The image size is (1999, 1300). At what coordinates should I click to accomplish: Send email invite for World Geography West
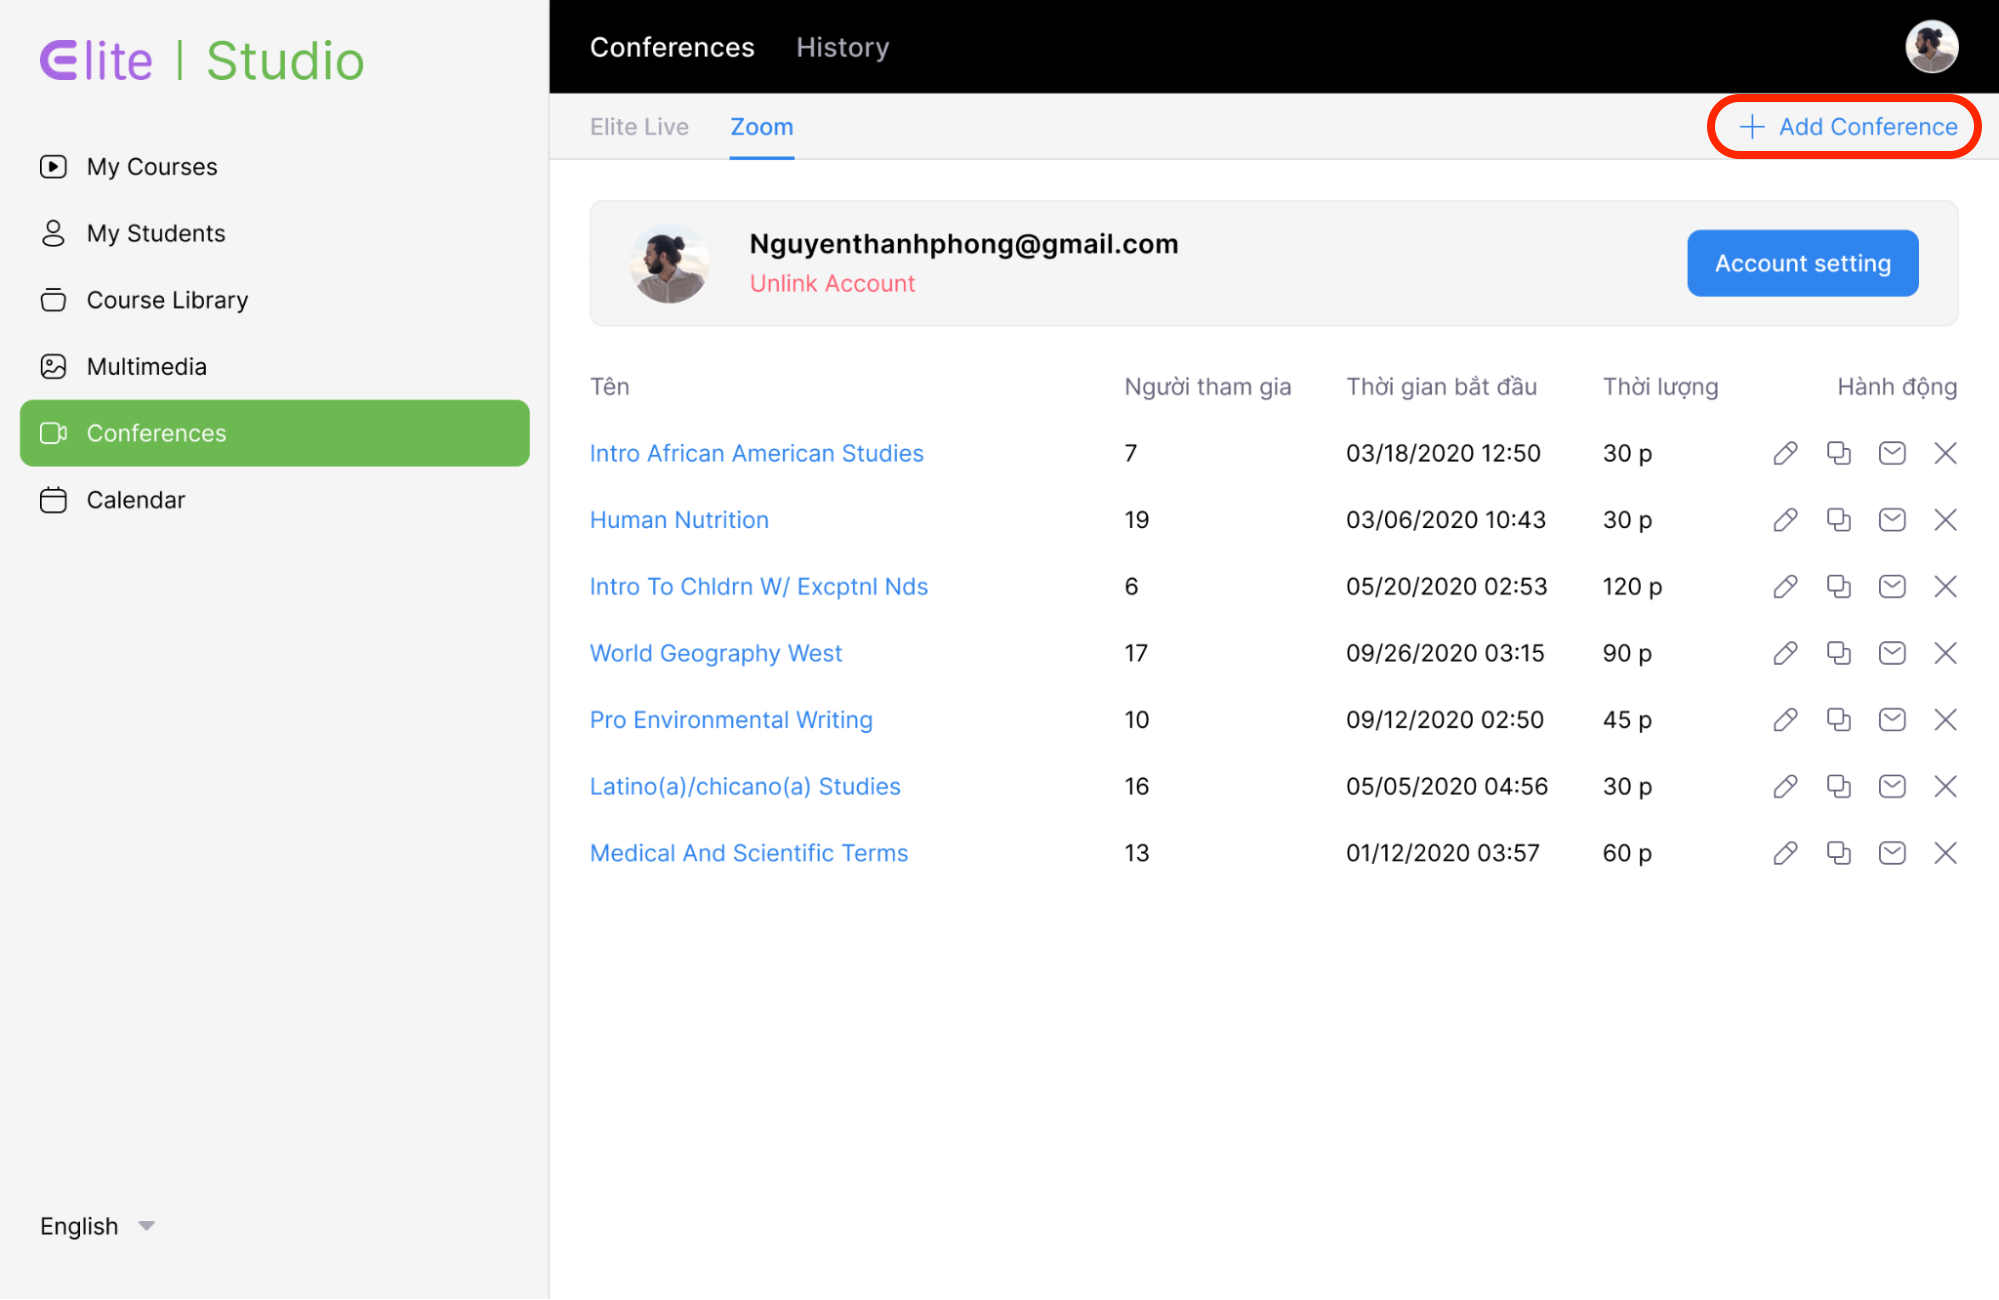click(x=1891, y=653)
